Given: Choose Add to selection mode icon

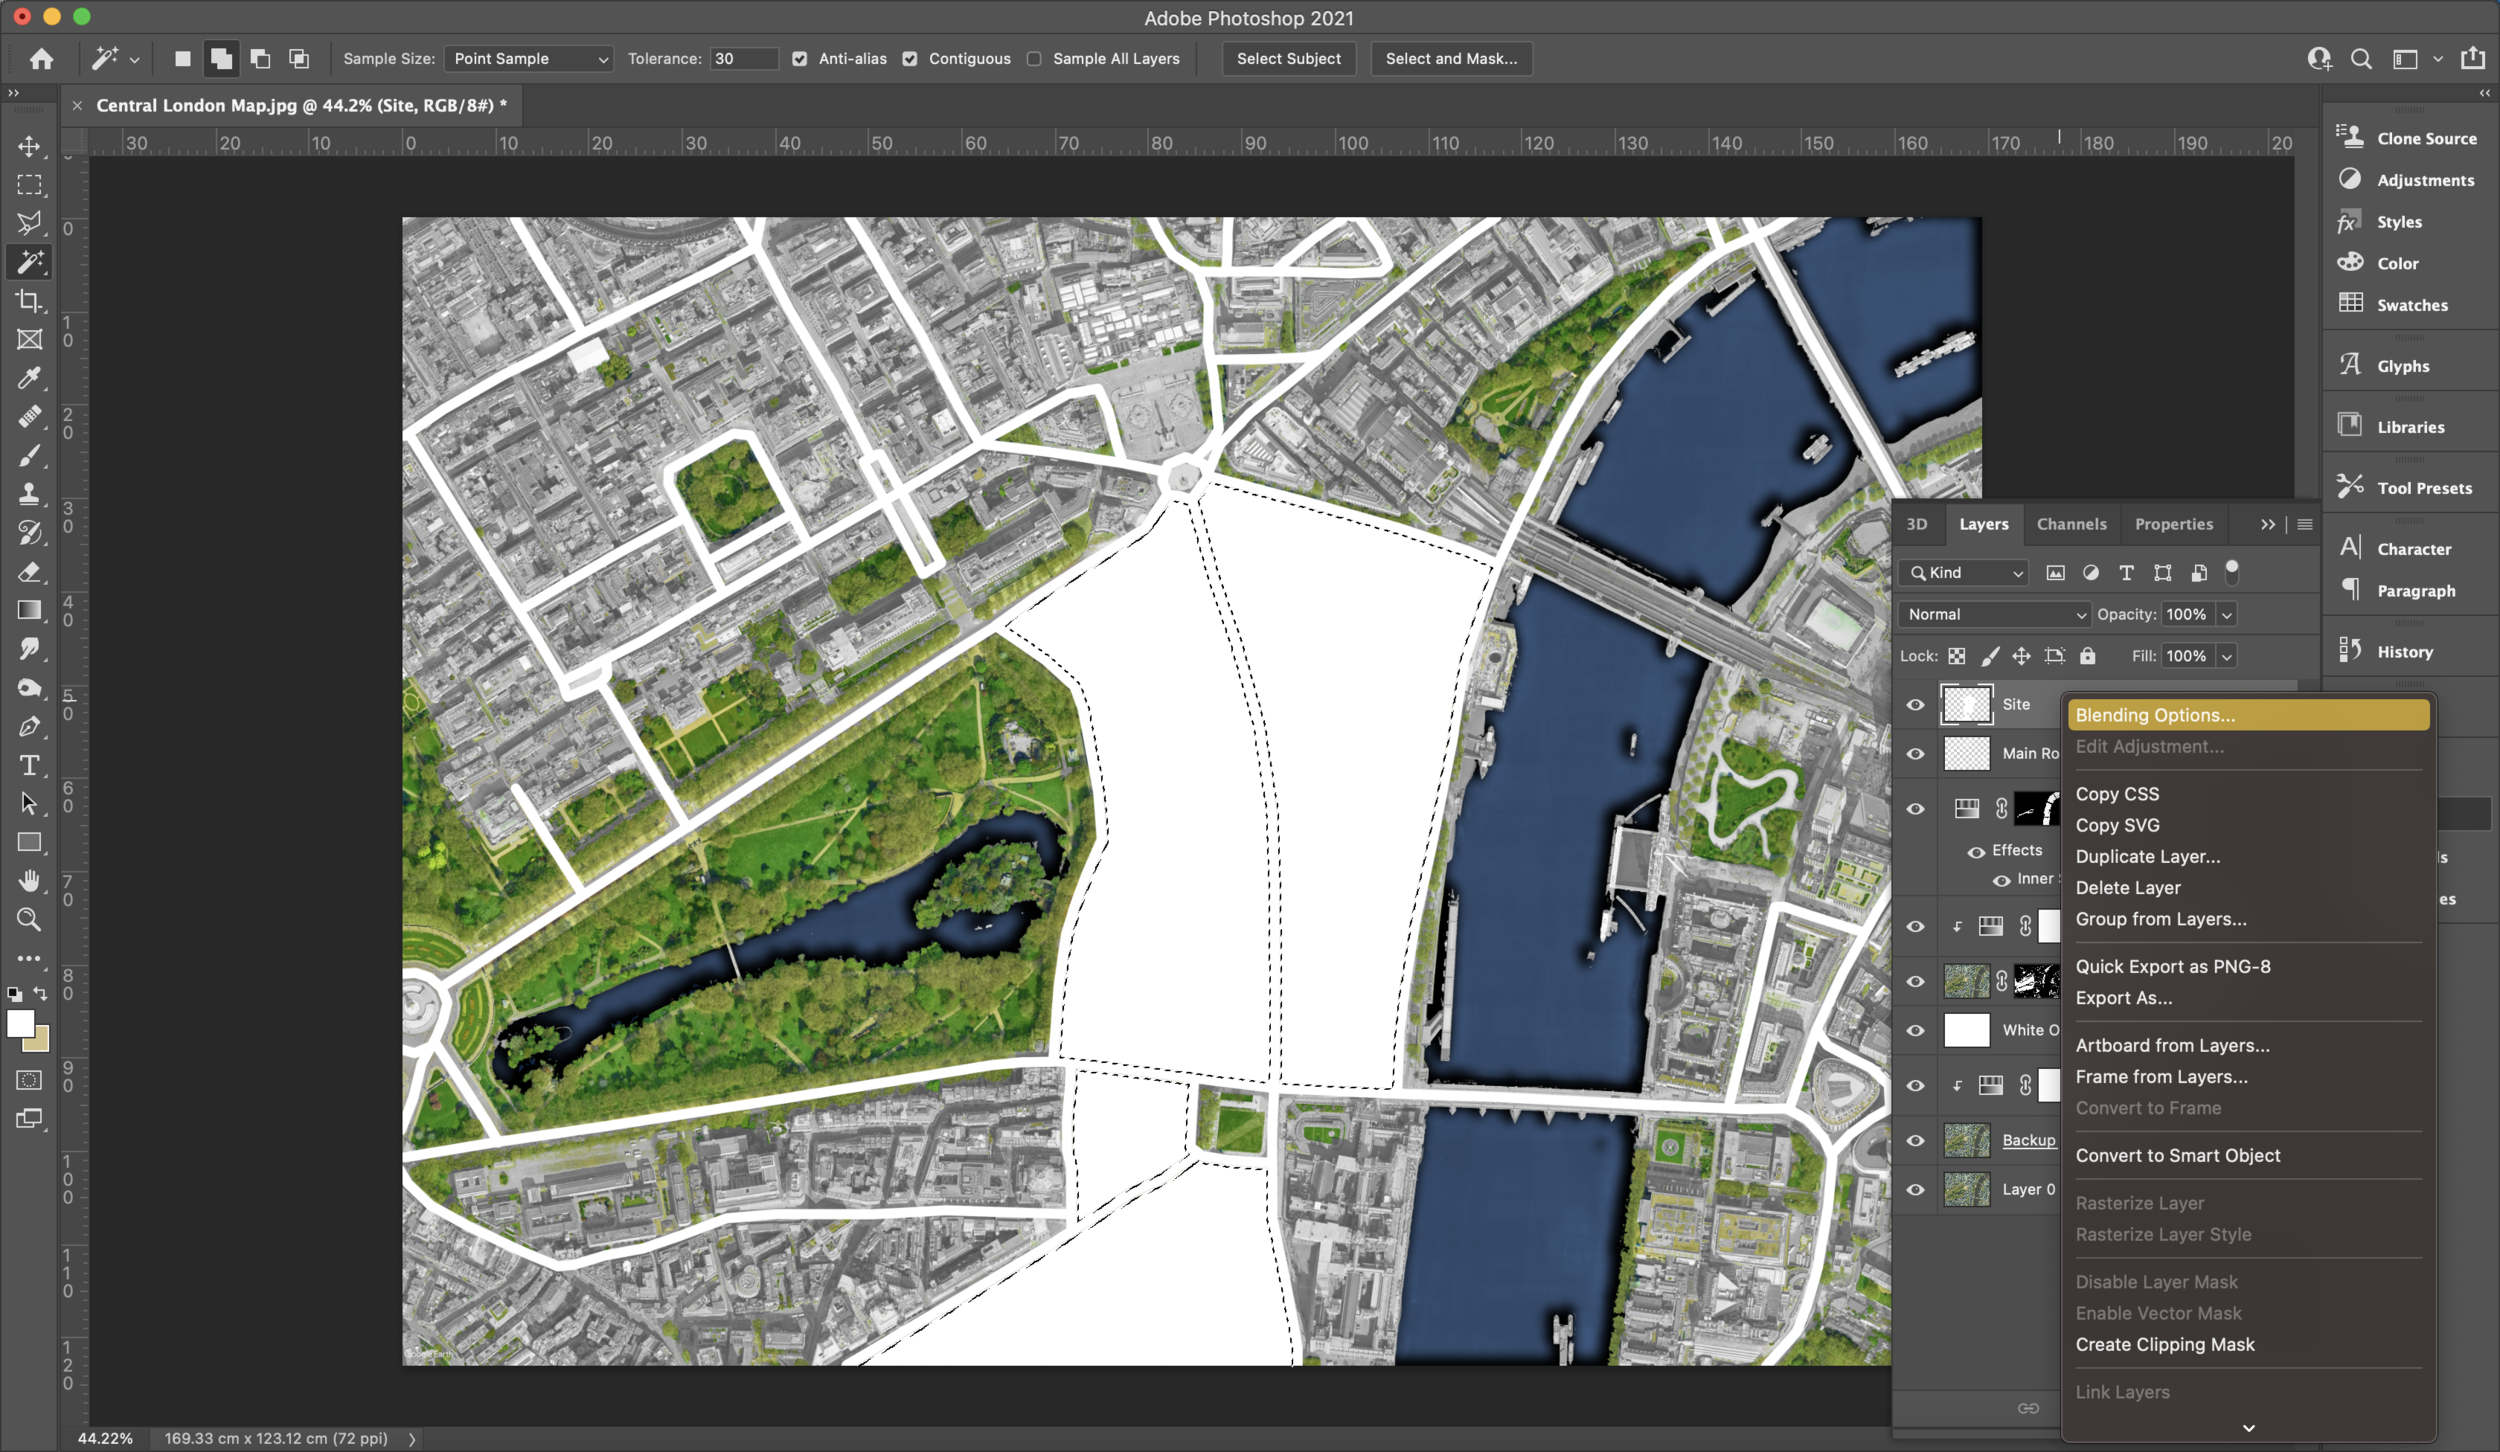Looking at the screenshot, I should tap(221, 59).
